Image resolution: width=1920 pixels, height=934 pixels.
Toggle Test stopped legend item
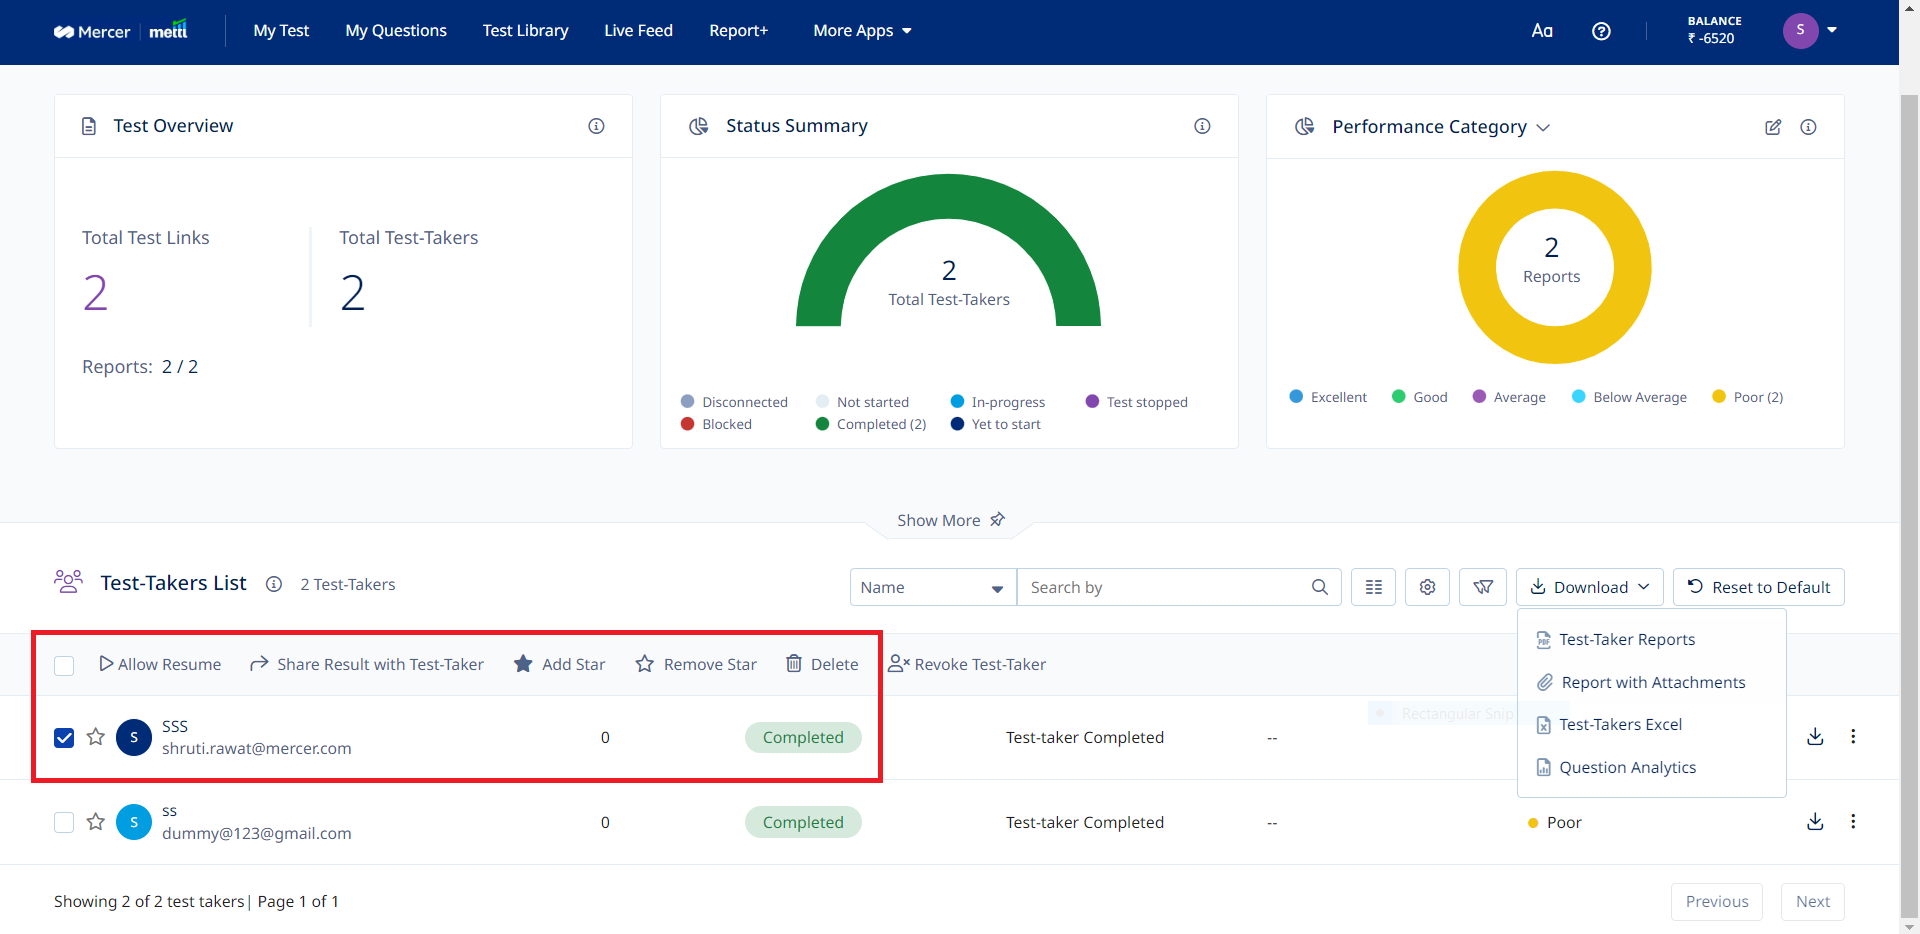[x=1137, y=402]
